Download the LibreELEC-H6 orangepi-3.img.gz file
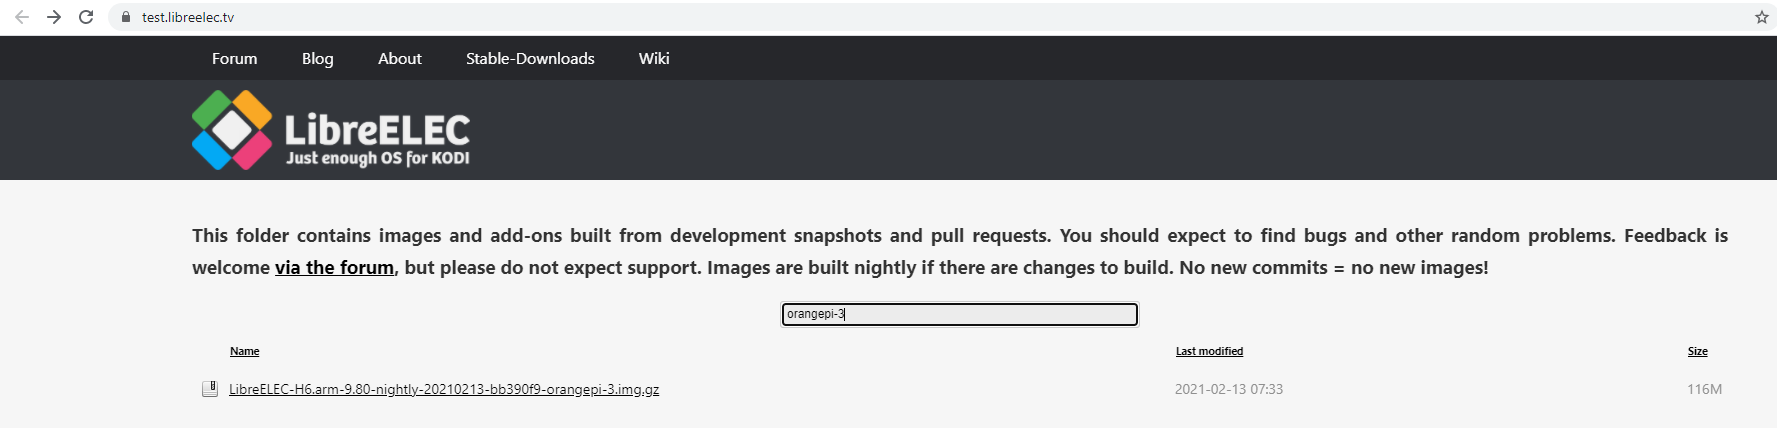Image resolution: width=1777 pixels, height=428 pixels. [x=444, y=390]
